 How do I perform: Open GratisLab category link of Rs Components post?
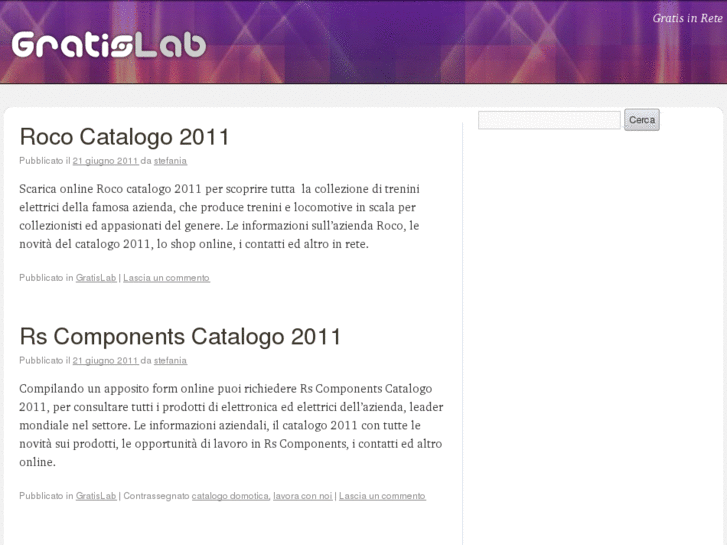point(96,496)
